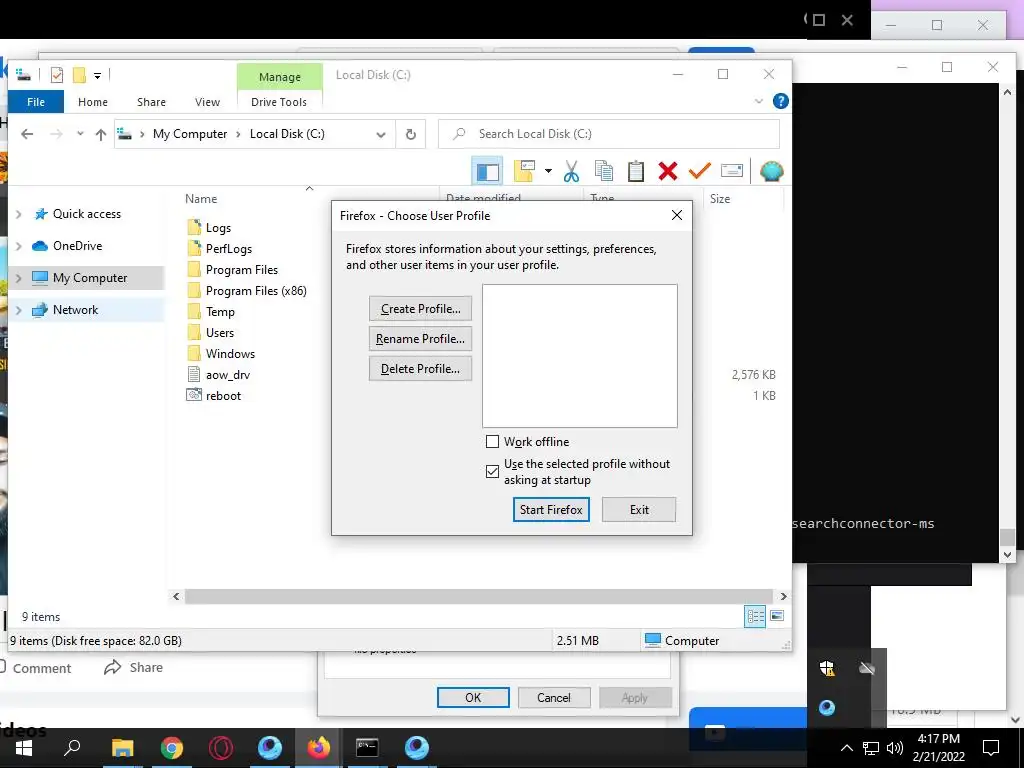This screenshot has height=768, width=1024.
Task: Open the recent locations dropdown arrow
Action: 80,134
